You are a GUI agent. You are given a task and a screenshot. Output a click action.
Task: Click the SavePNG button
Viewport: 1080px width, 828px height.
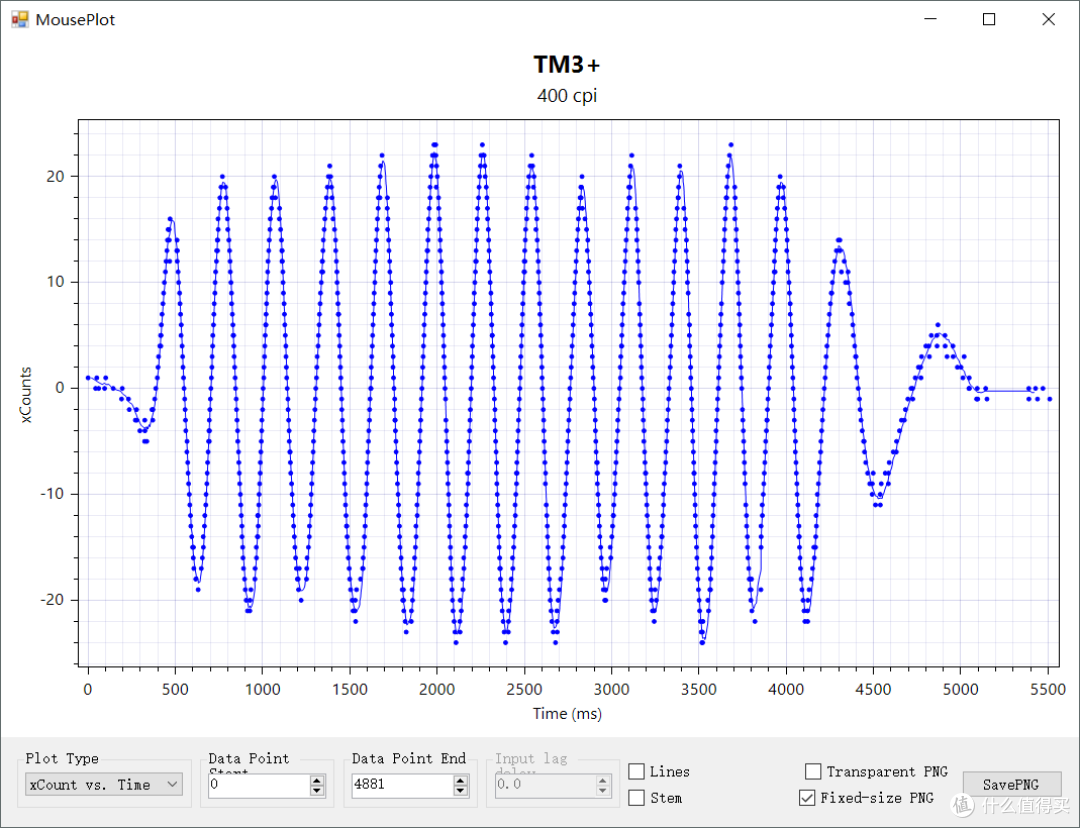coord(1011,785)
